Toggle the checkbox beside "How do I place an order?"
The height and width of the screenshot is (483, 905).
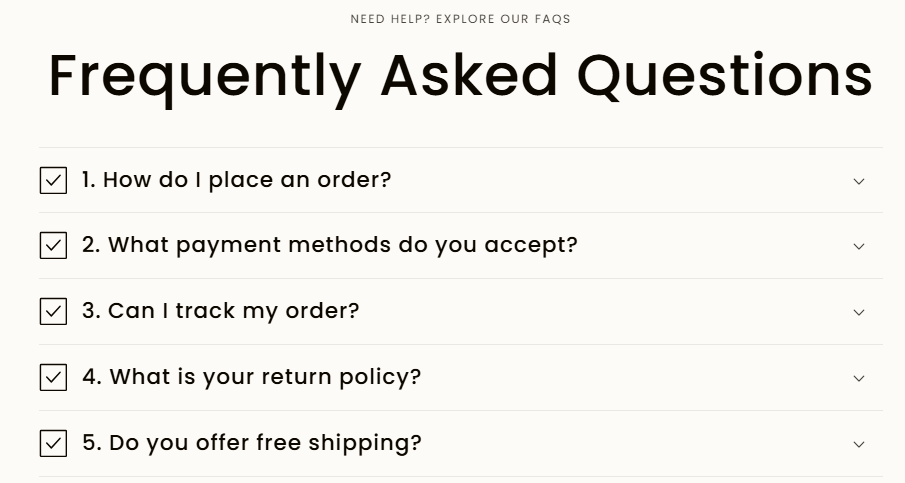pyautogui.click(x=53, y=180)
